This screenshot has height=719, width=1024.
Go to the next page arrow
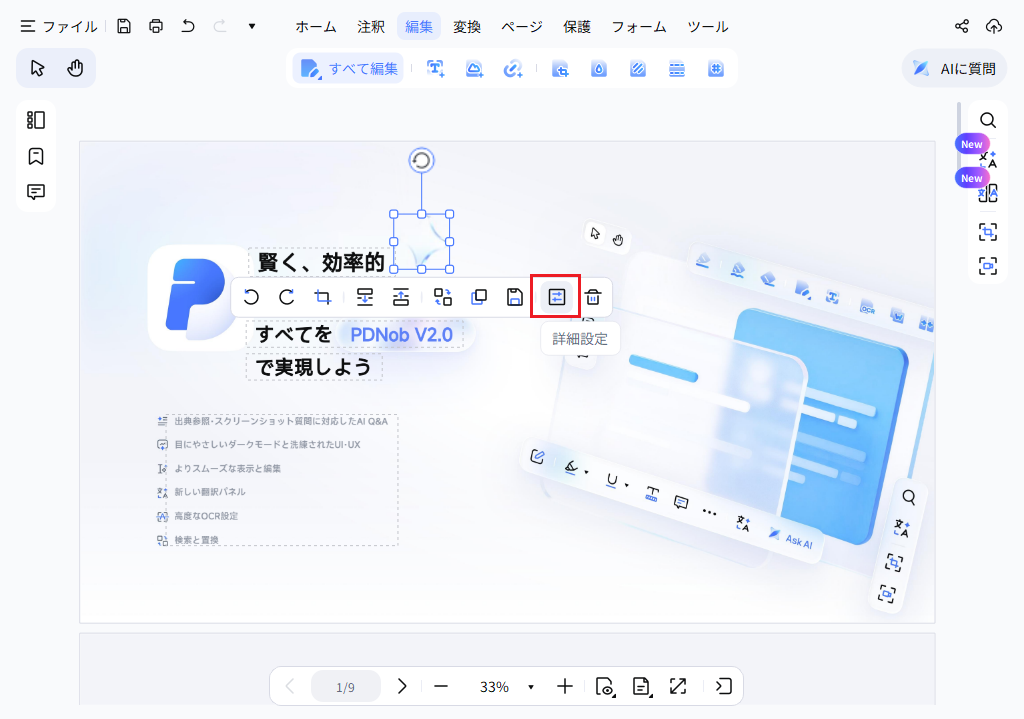tap(402, 686)
